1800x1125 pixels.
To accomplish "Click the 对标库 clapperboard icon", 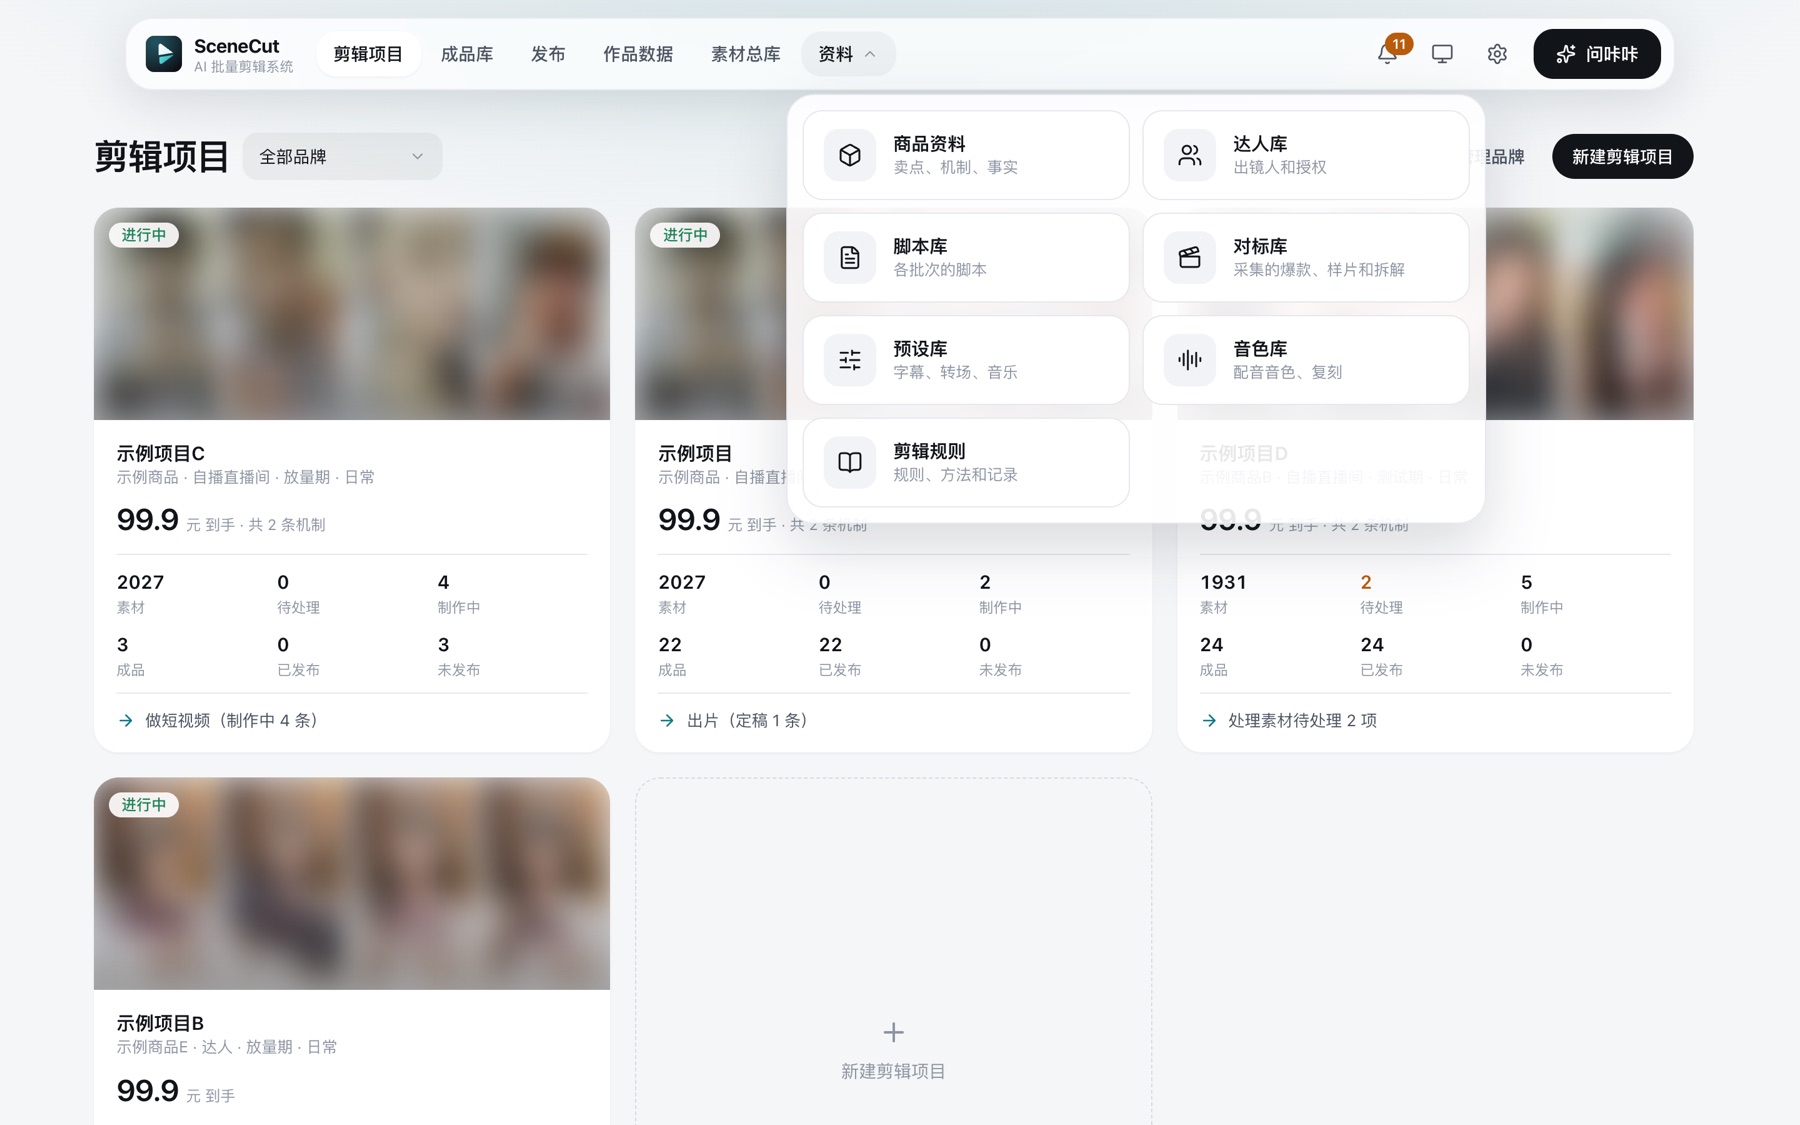I will tap(1190, 257).
